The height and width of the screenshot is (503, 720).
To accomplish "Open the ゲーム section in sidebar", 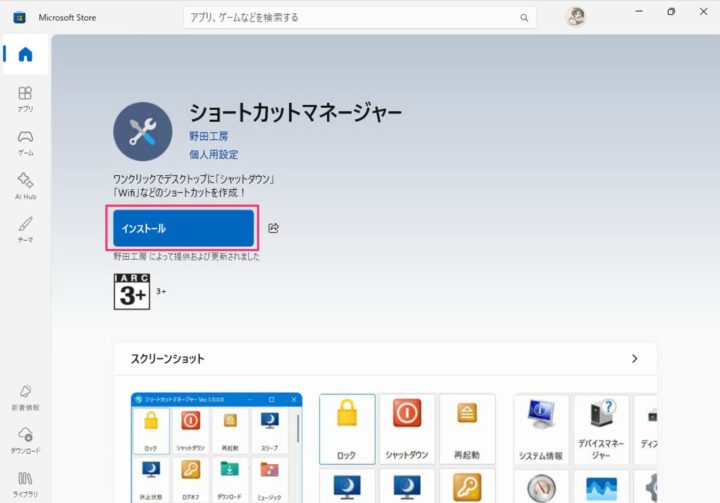I will tap(25, 142).
